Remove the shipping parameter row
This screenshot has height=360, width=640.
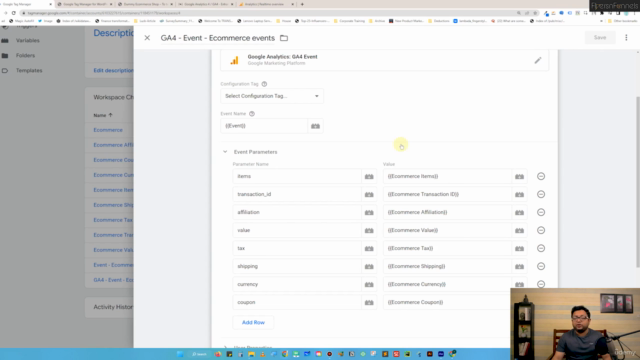coord(541,266)
